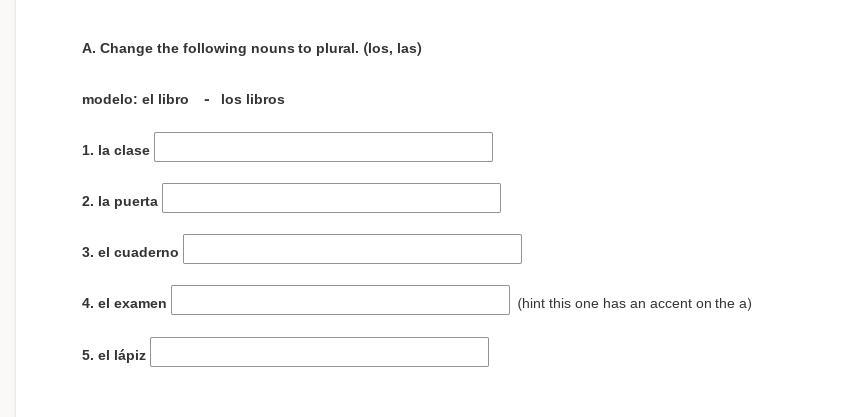Click the gray left margin strip
Viewport: 846px width, 417px height.
pos(8,208)
